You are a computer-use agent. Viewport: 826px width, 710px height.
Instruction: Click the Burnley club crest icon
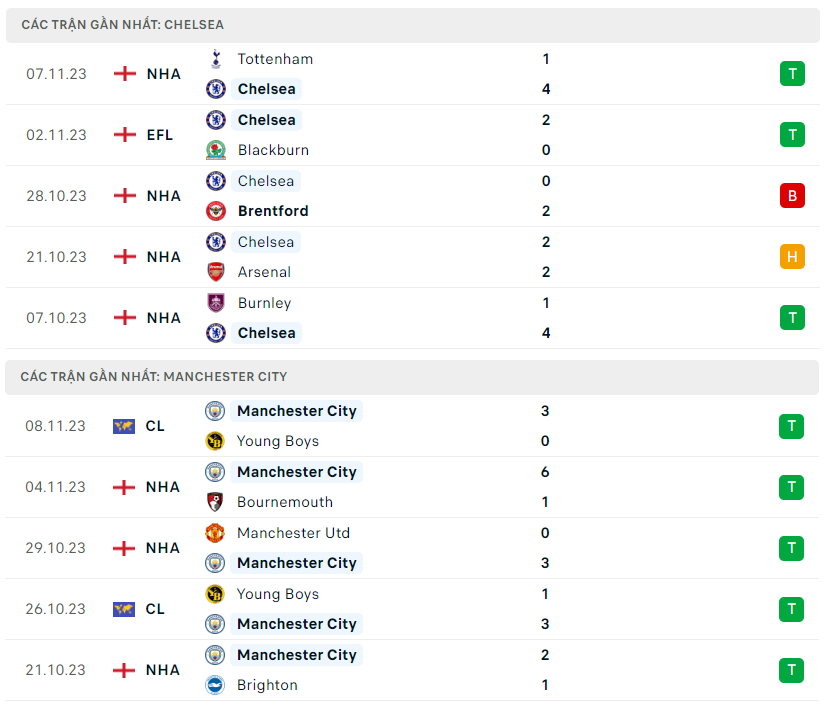(215, 303)
